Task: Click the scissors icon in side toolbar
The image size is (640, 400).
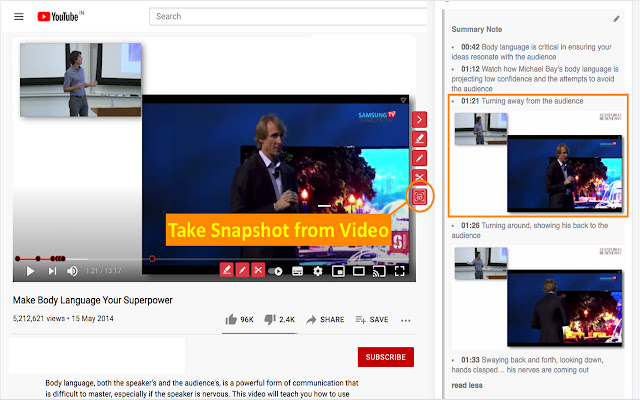Action: coord(420,176)
